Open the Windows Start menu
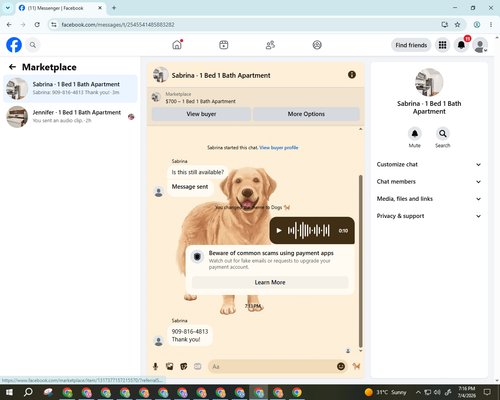This screenshot has width=500, height=400. click(9, 392)
